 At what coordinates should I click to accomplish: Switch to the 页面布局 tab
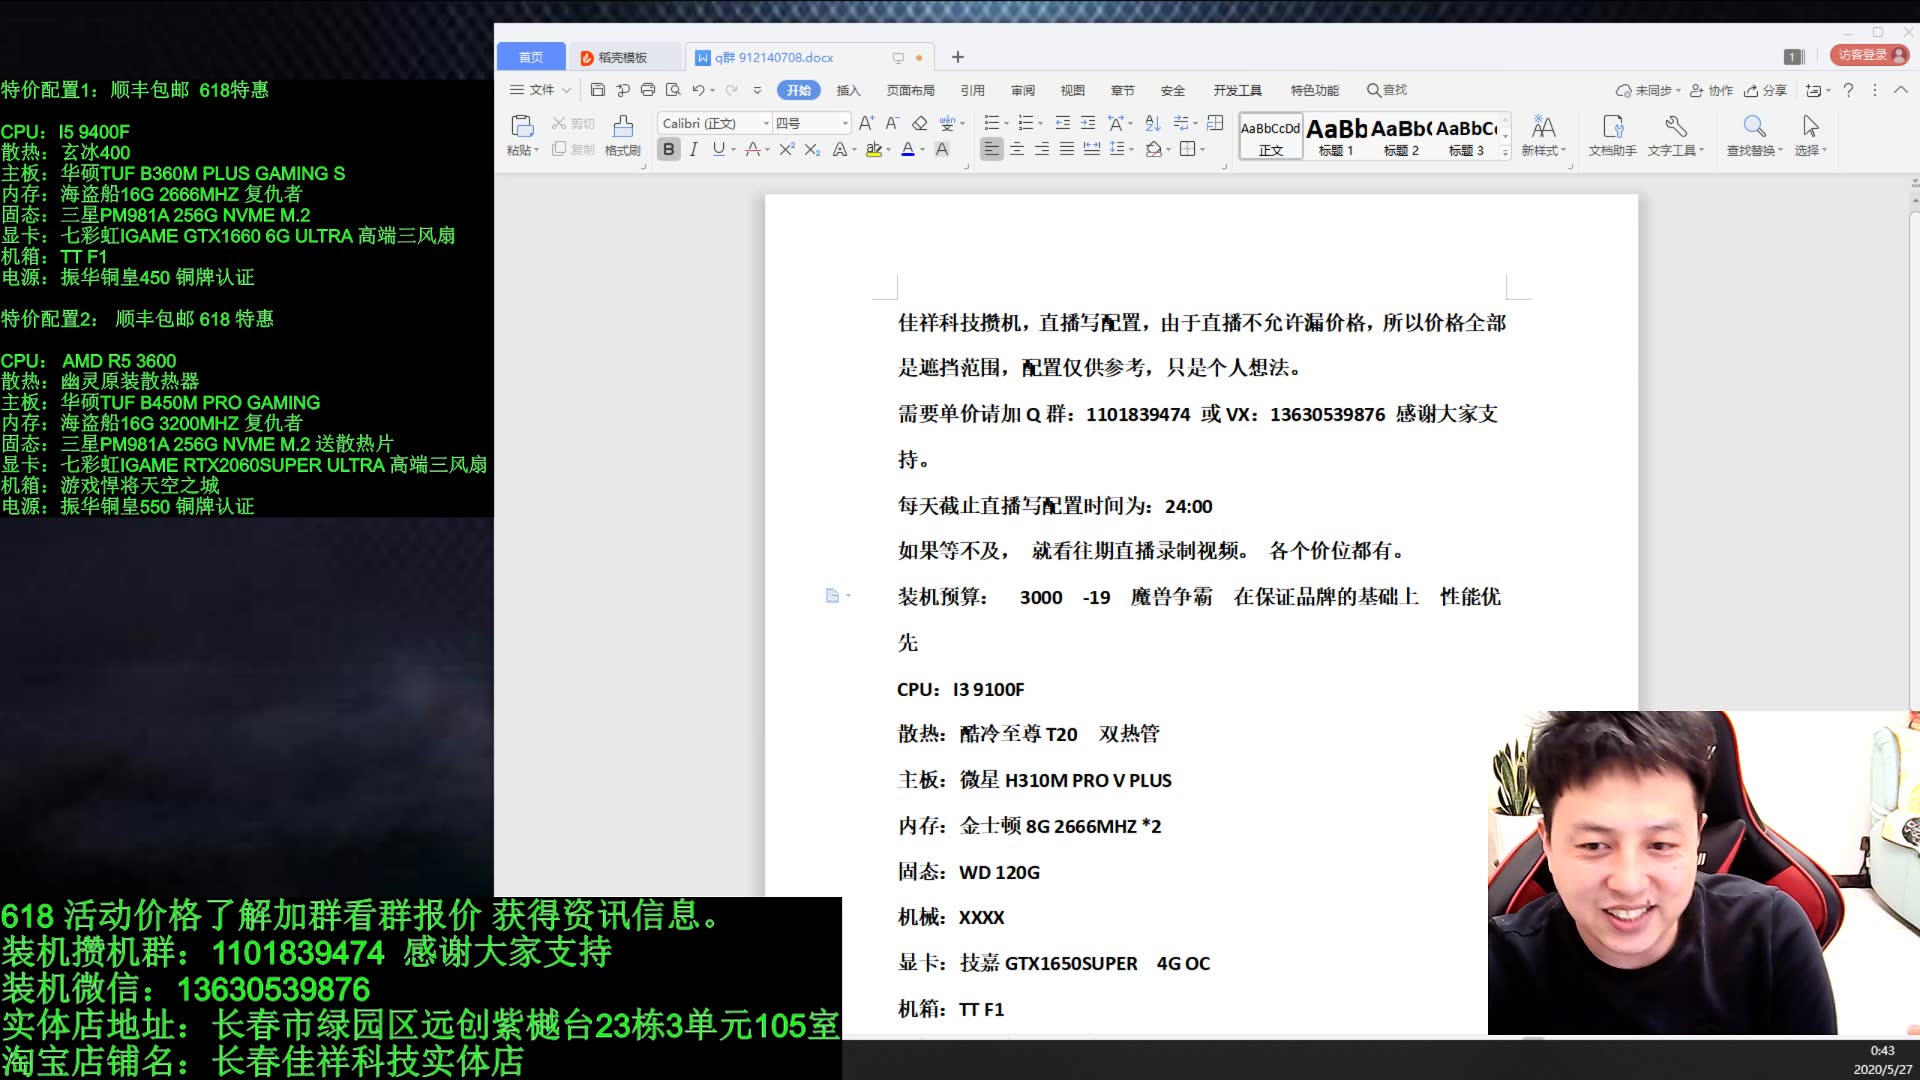[x=910, y=90]
